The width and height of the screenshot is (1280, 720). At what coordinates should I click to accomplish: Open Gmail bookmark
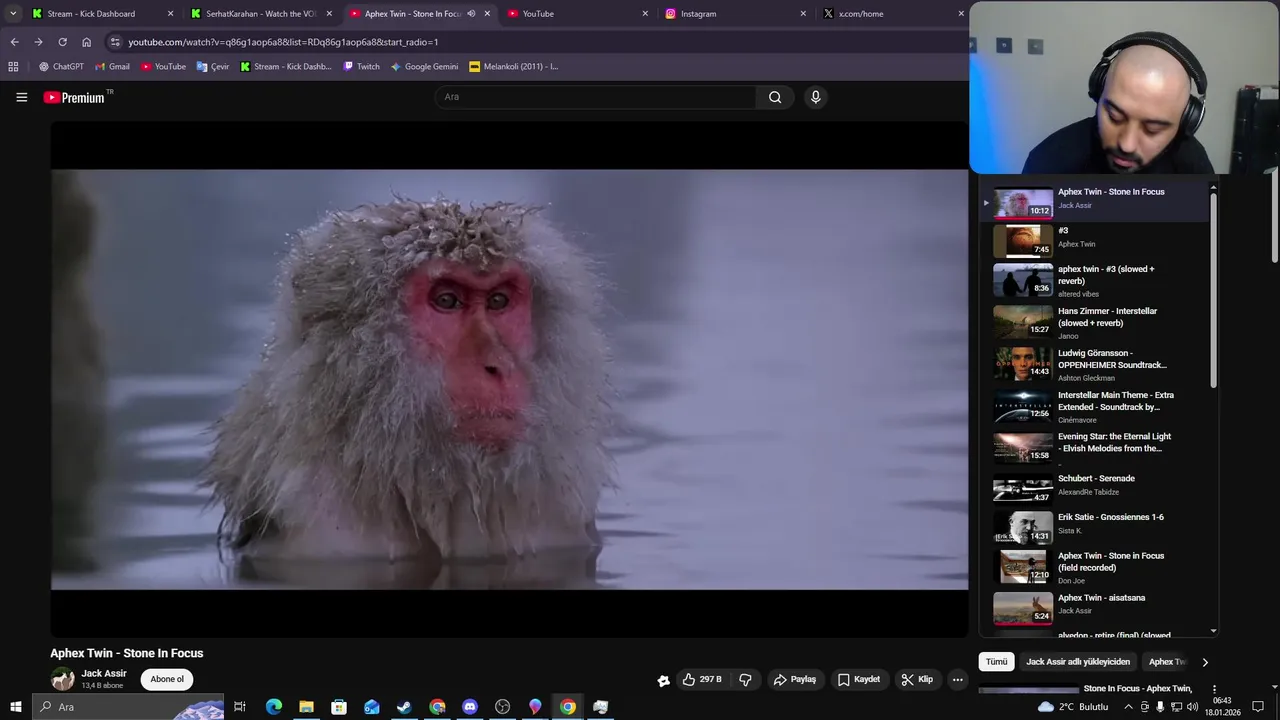(x=112, y=67)
